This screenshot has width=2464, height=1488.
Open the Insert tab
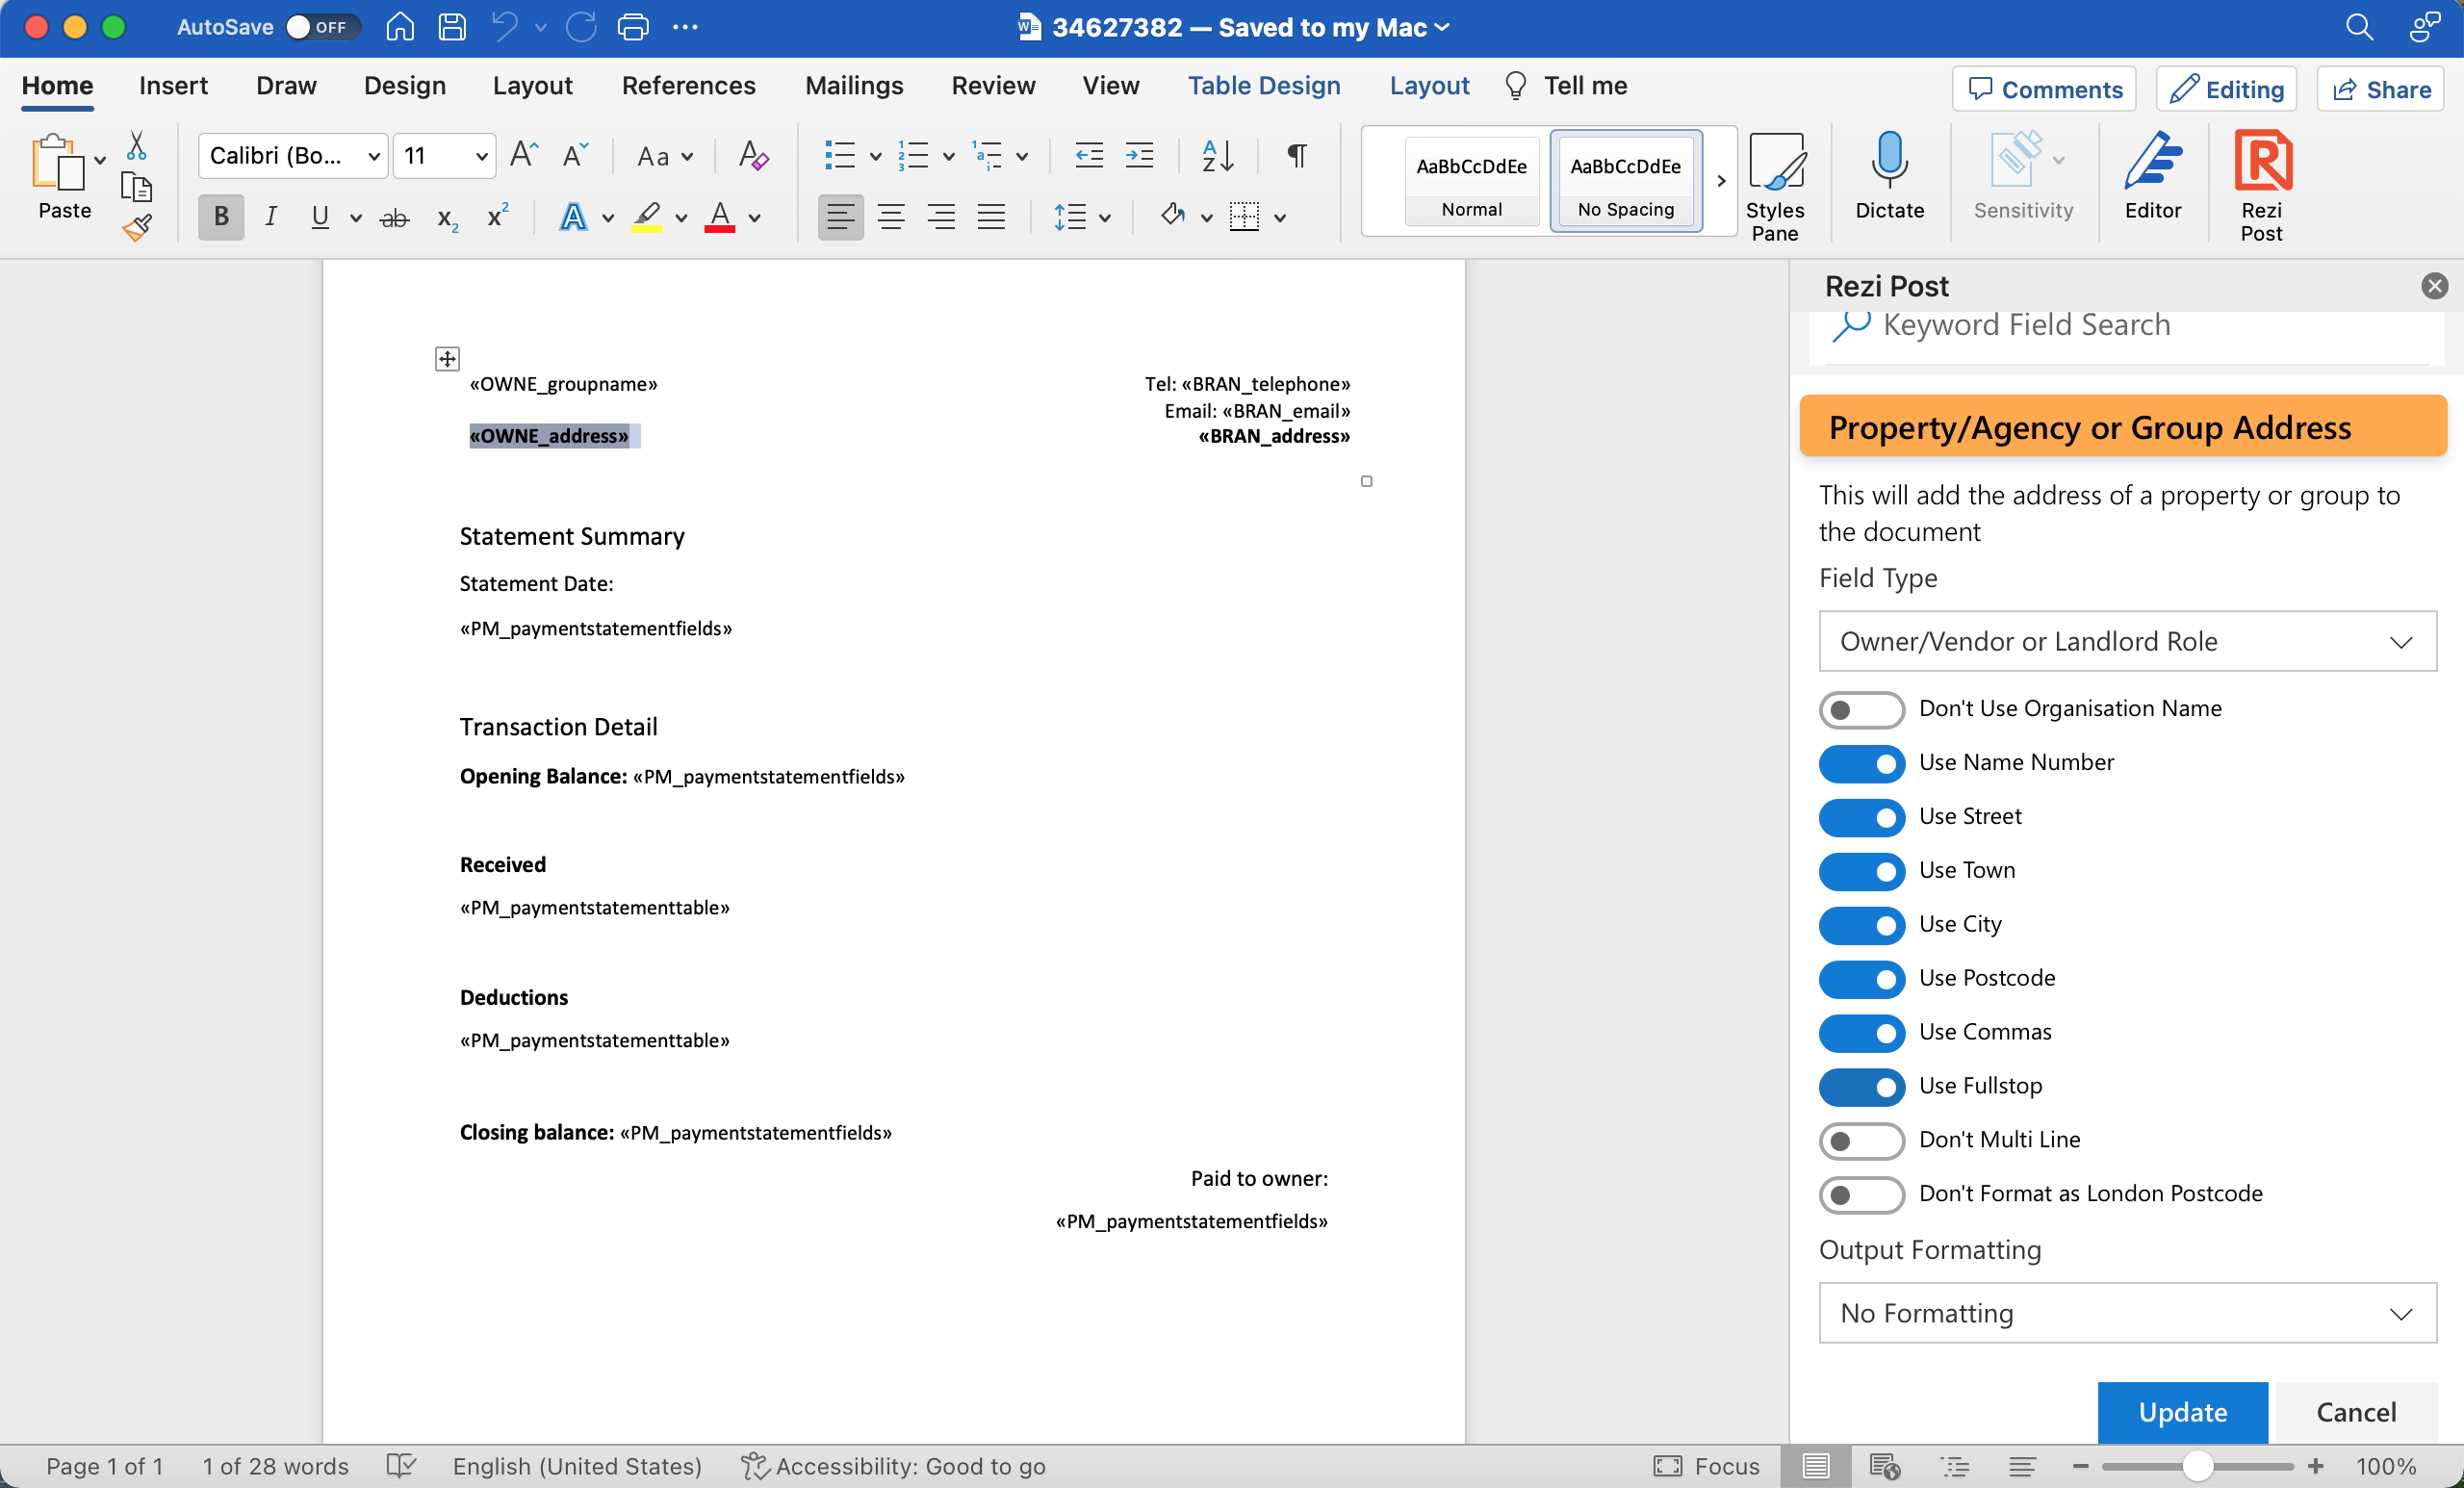pos(173,86)
